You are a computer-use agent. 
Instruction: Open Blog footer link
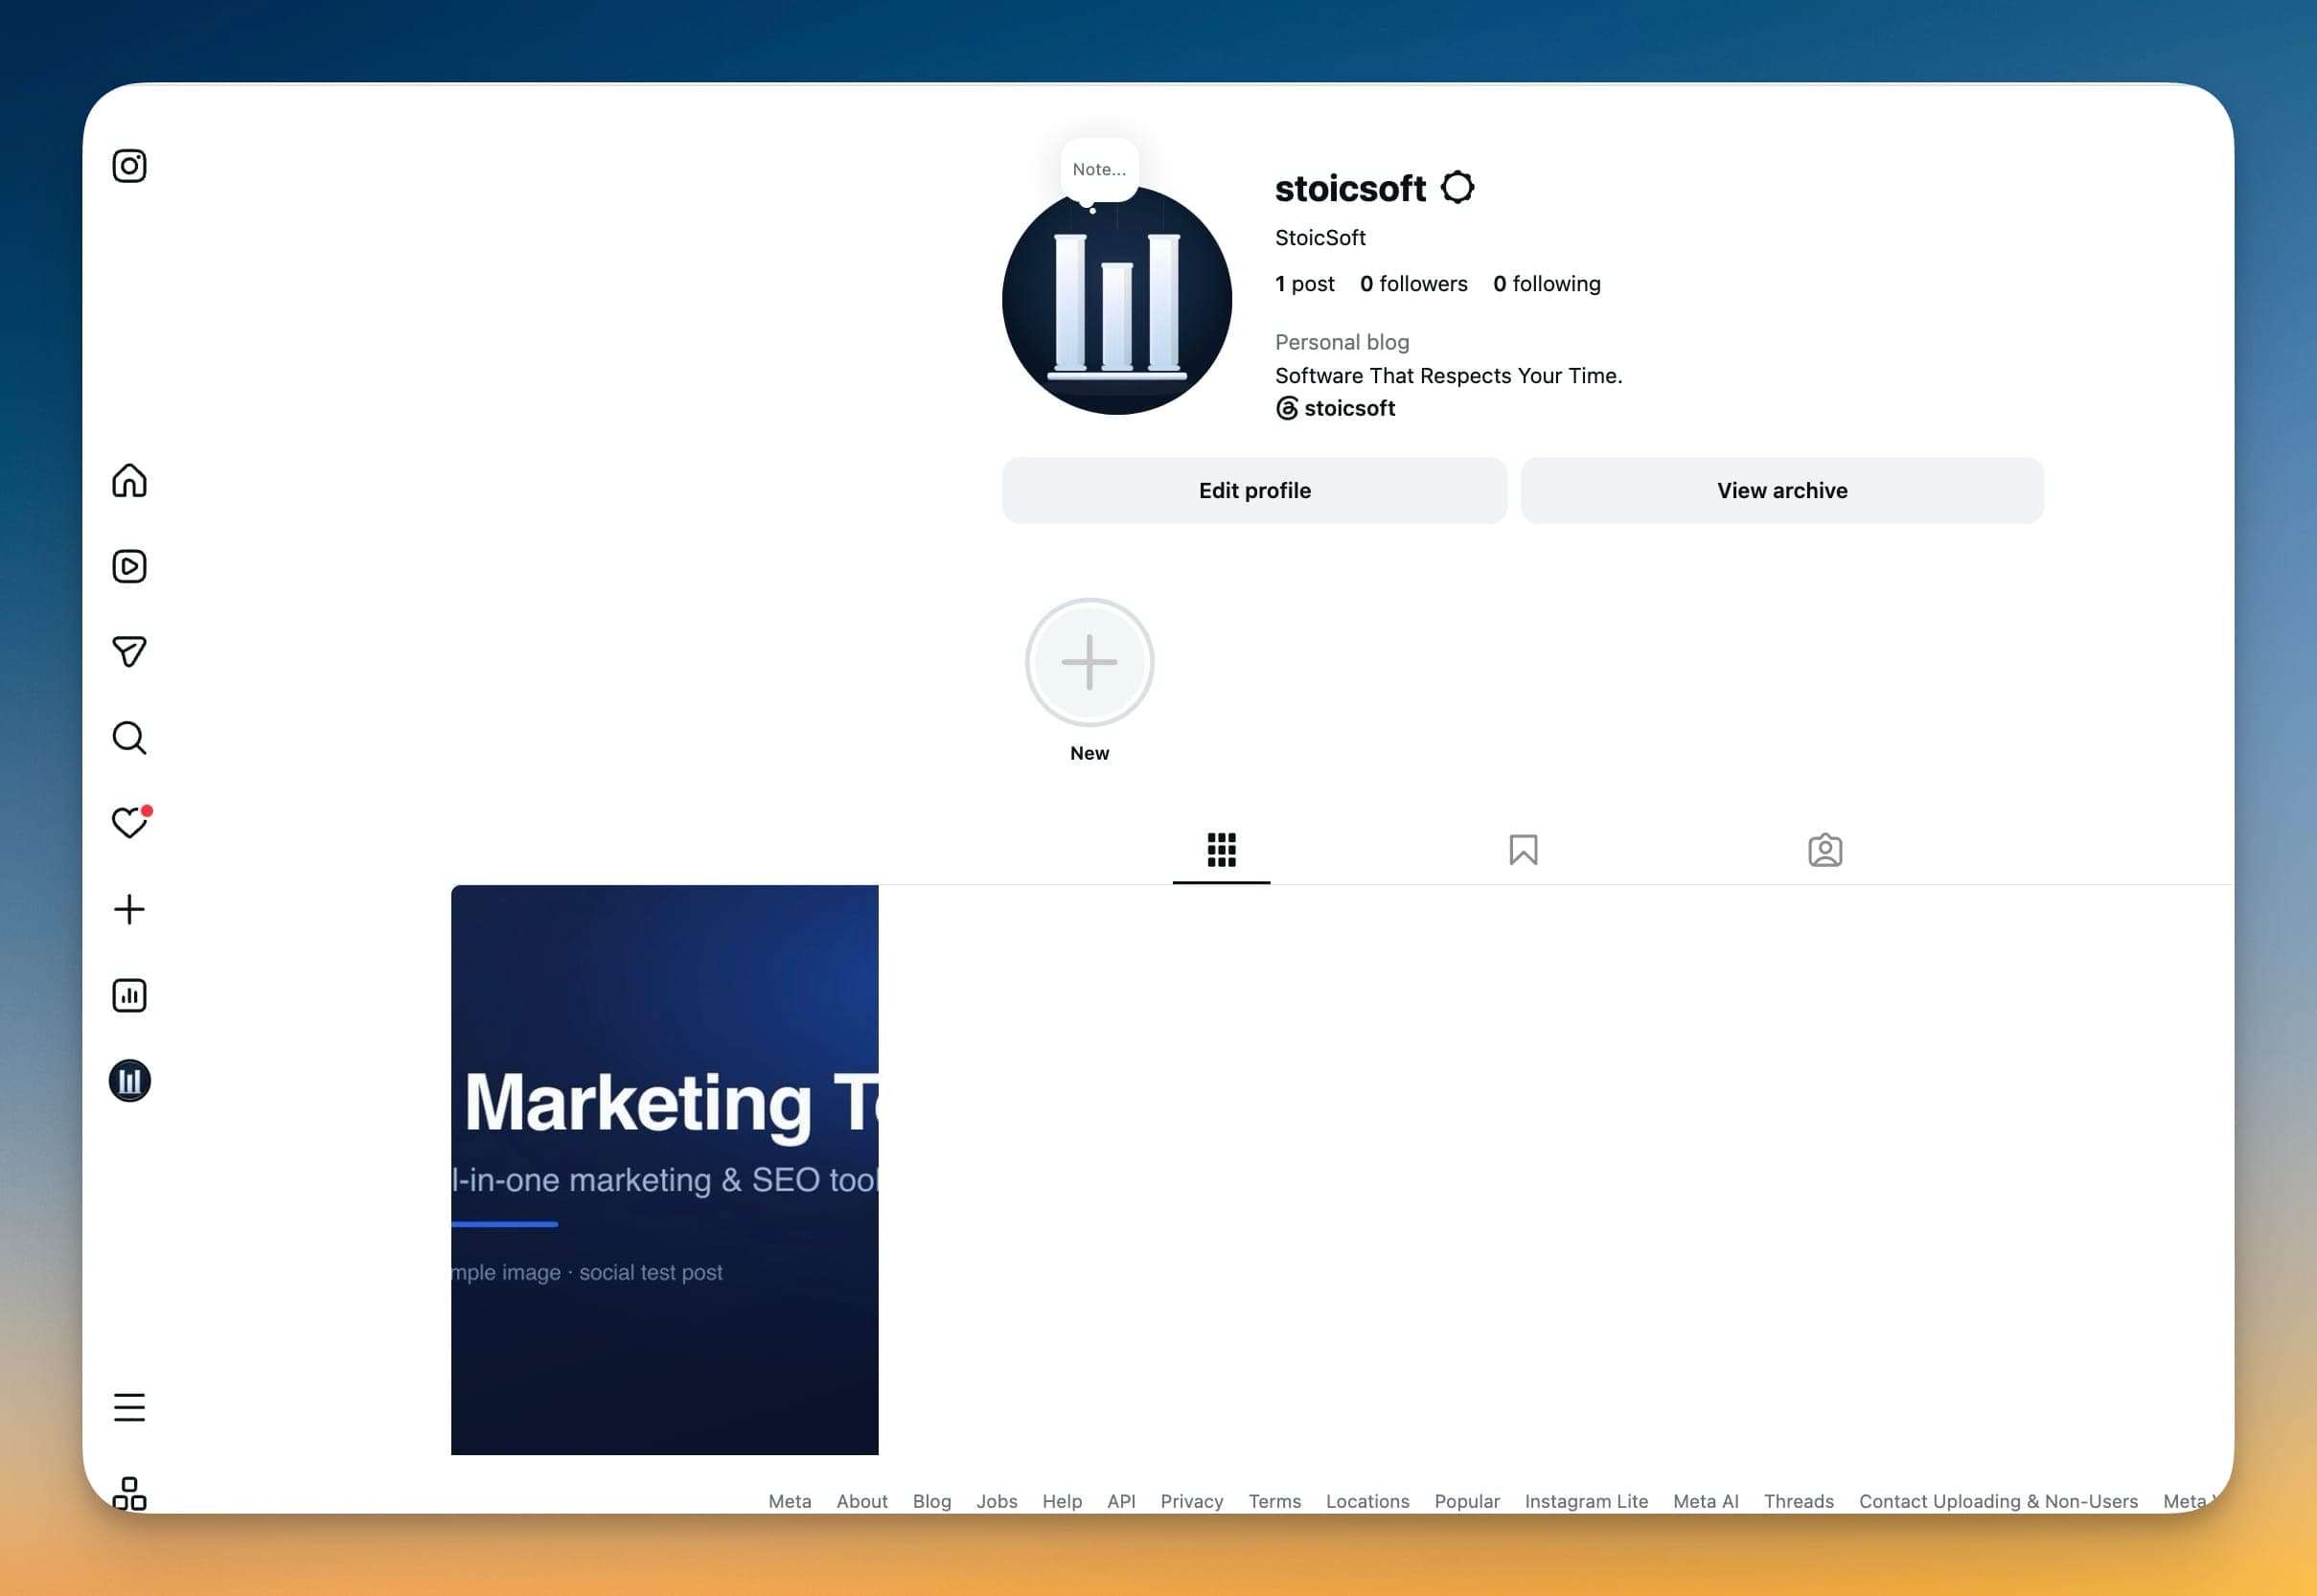(931, 1501)
